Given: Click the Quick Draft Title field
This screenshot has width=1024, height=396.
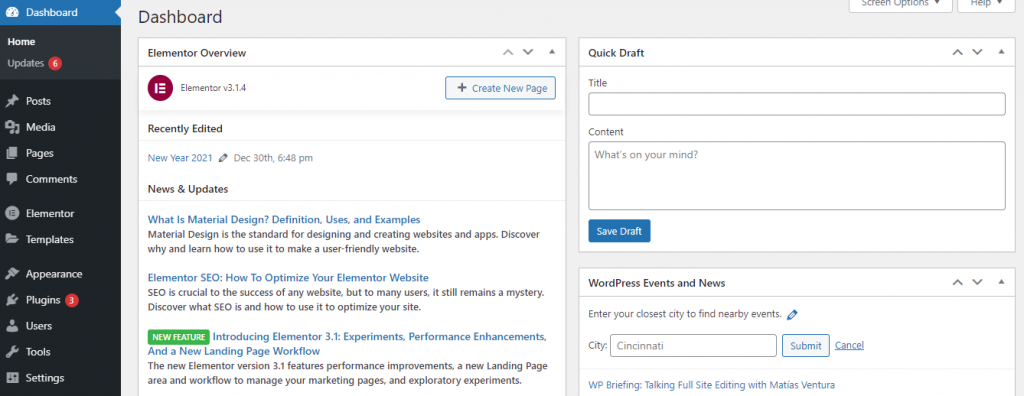Looking at the screenshot, I should [797, 104].
